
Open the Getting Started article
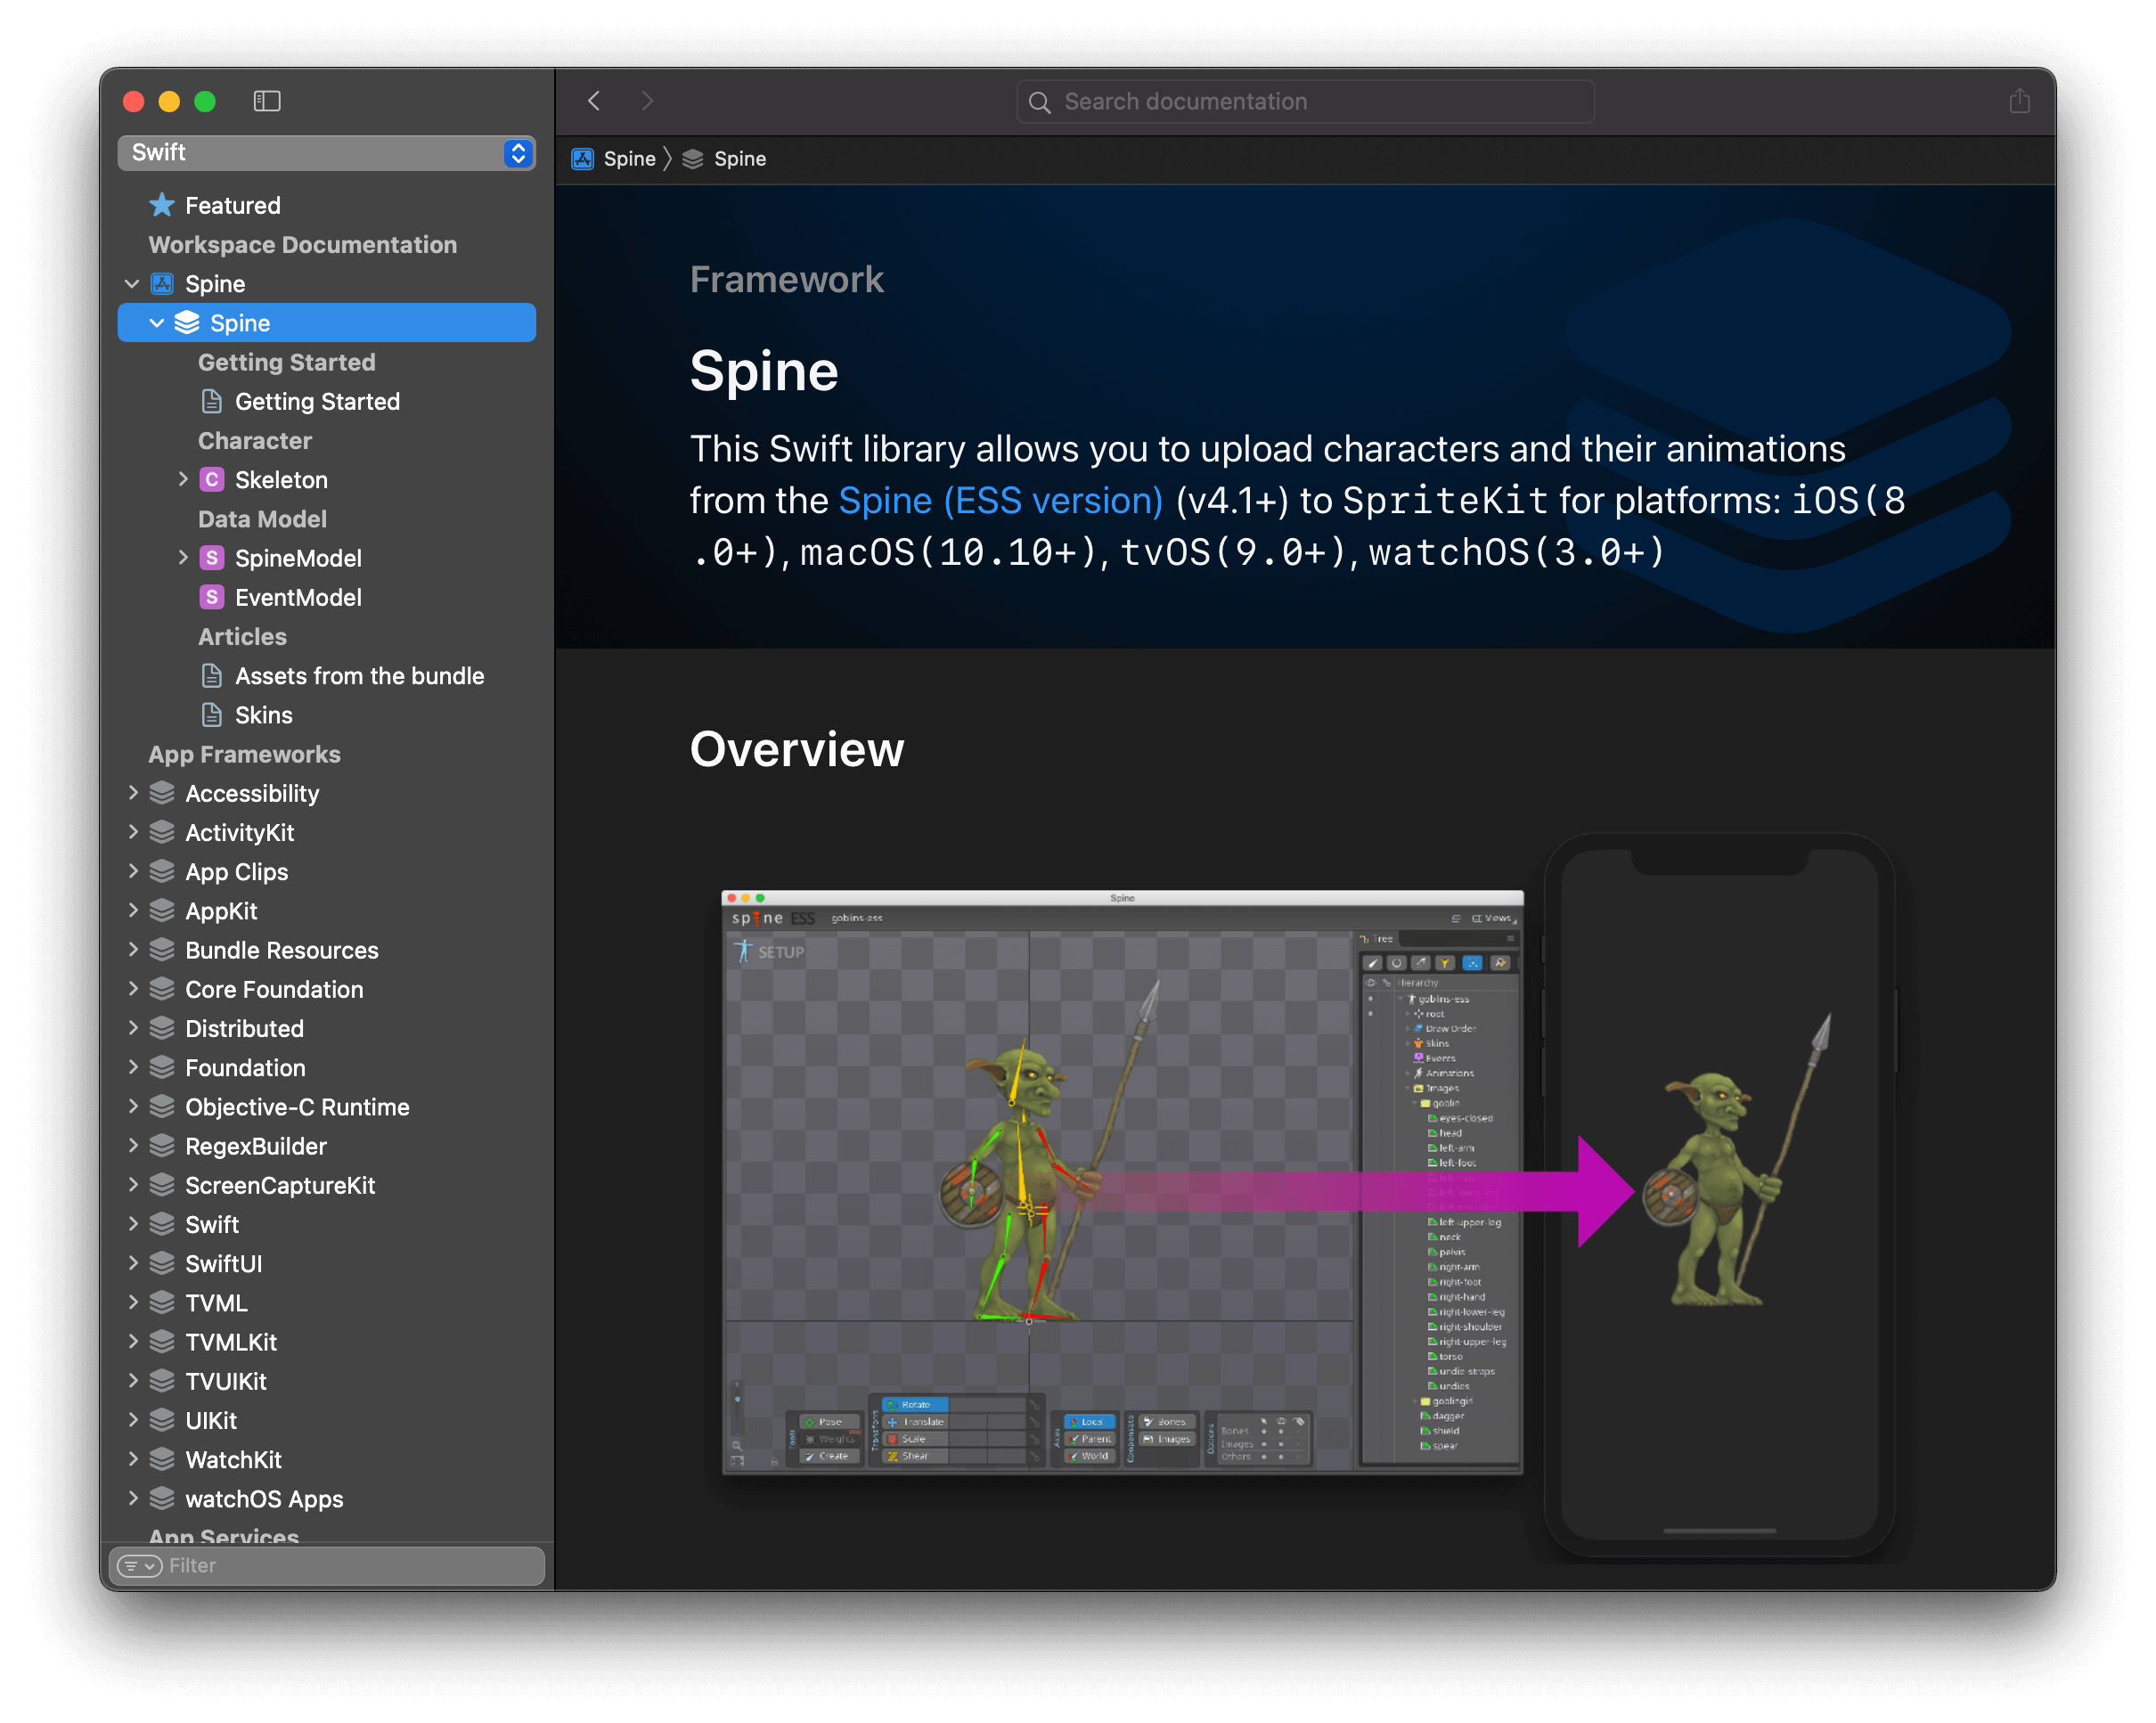(x=326, y=401)
